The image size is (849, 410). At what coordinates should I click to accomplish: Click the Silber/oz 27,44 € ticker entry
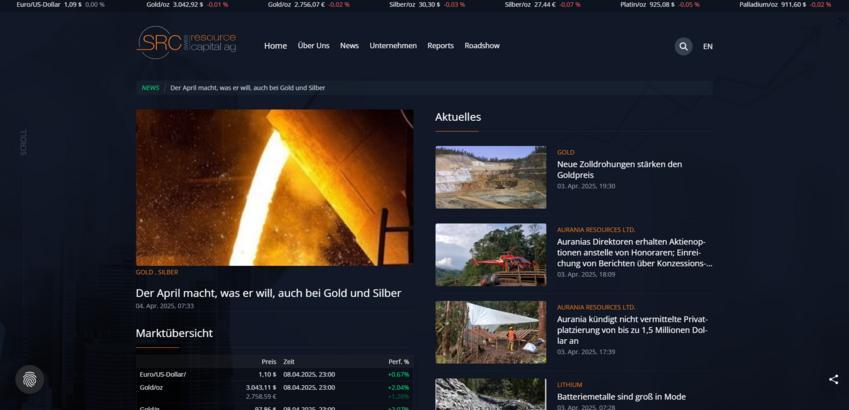coord(543,4)
